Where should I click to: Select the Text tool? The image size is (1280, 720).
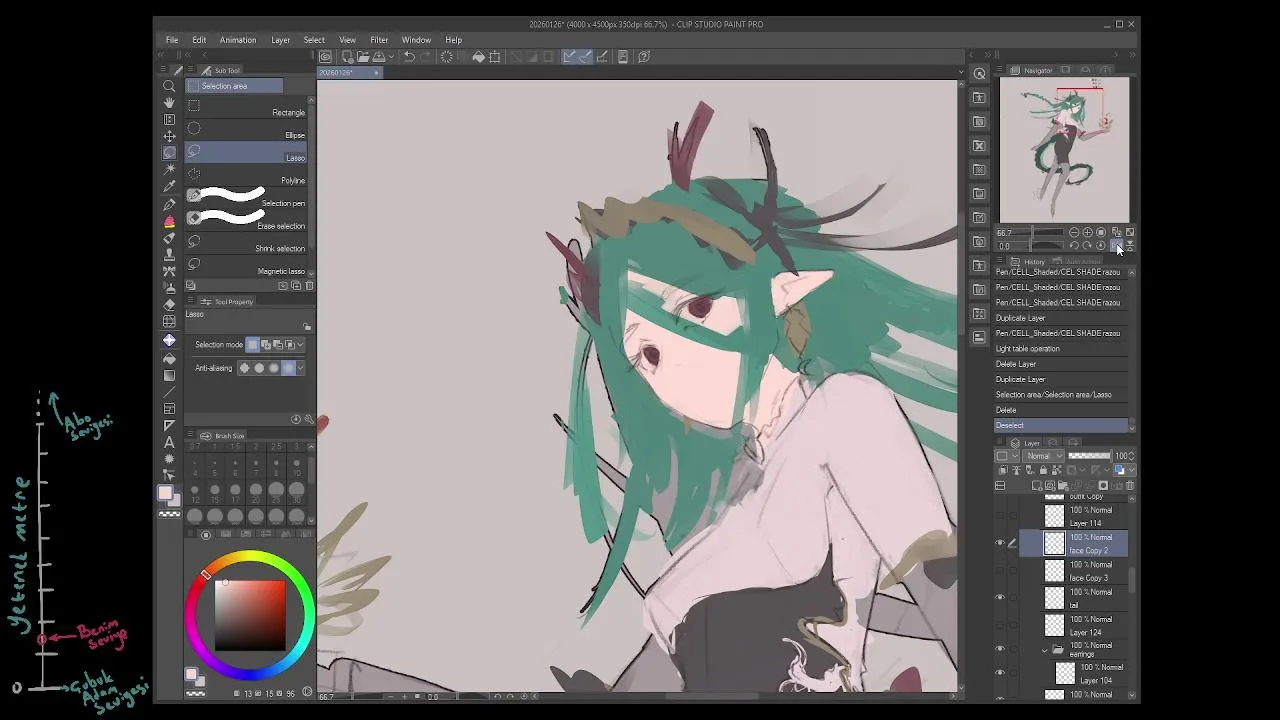coord(169,442)
